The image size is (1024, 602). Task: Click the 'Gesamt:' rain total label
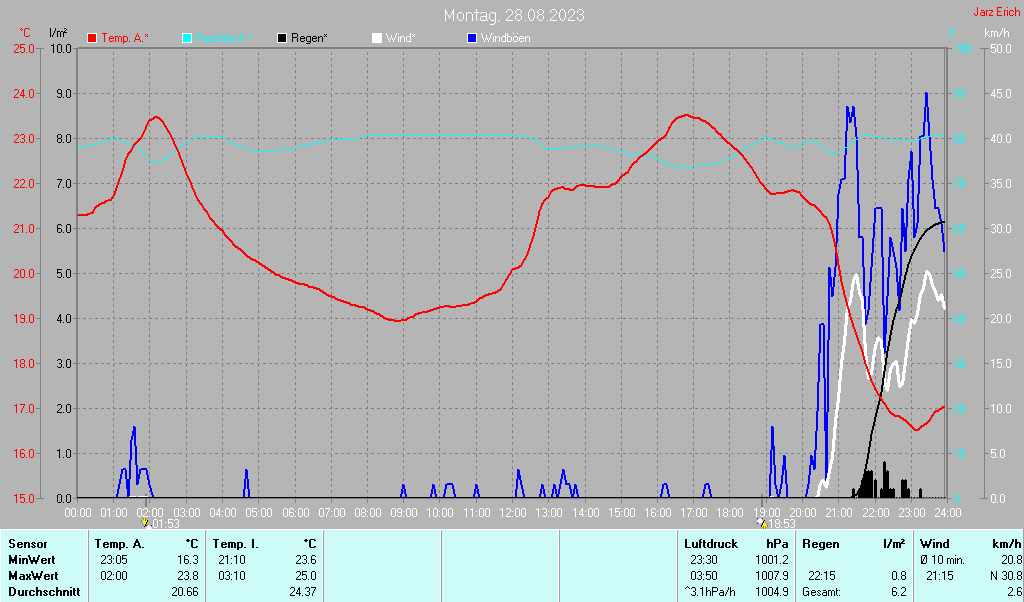(822, 592)
